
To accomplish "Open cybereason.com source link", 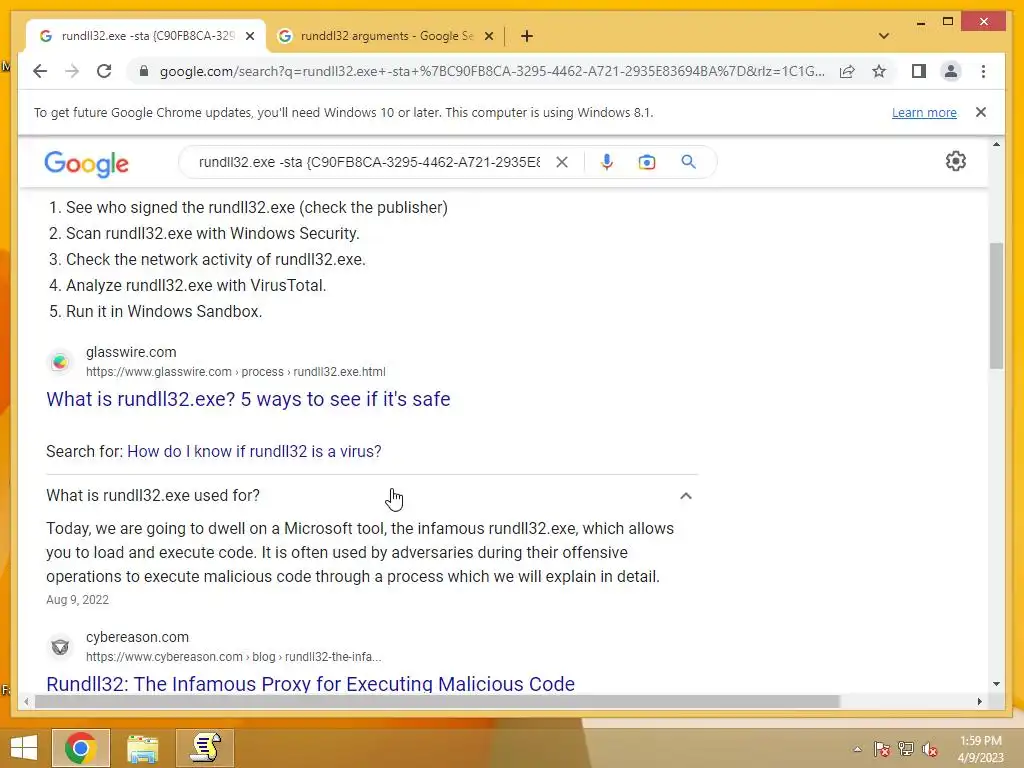I will tap(234, 657).
